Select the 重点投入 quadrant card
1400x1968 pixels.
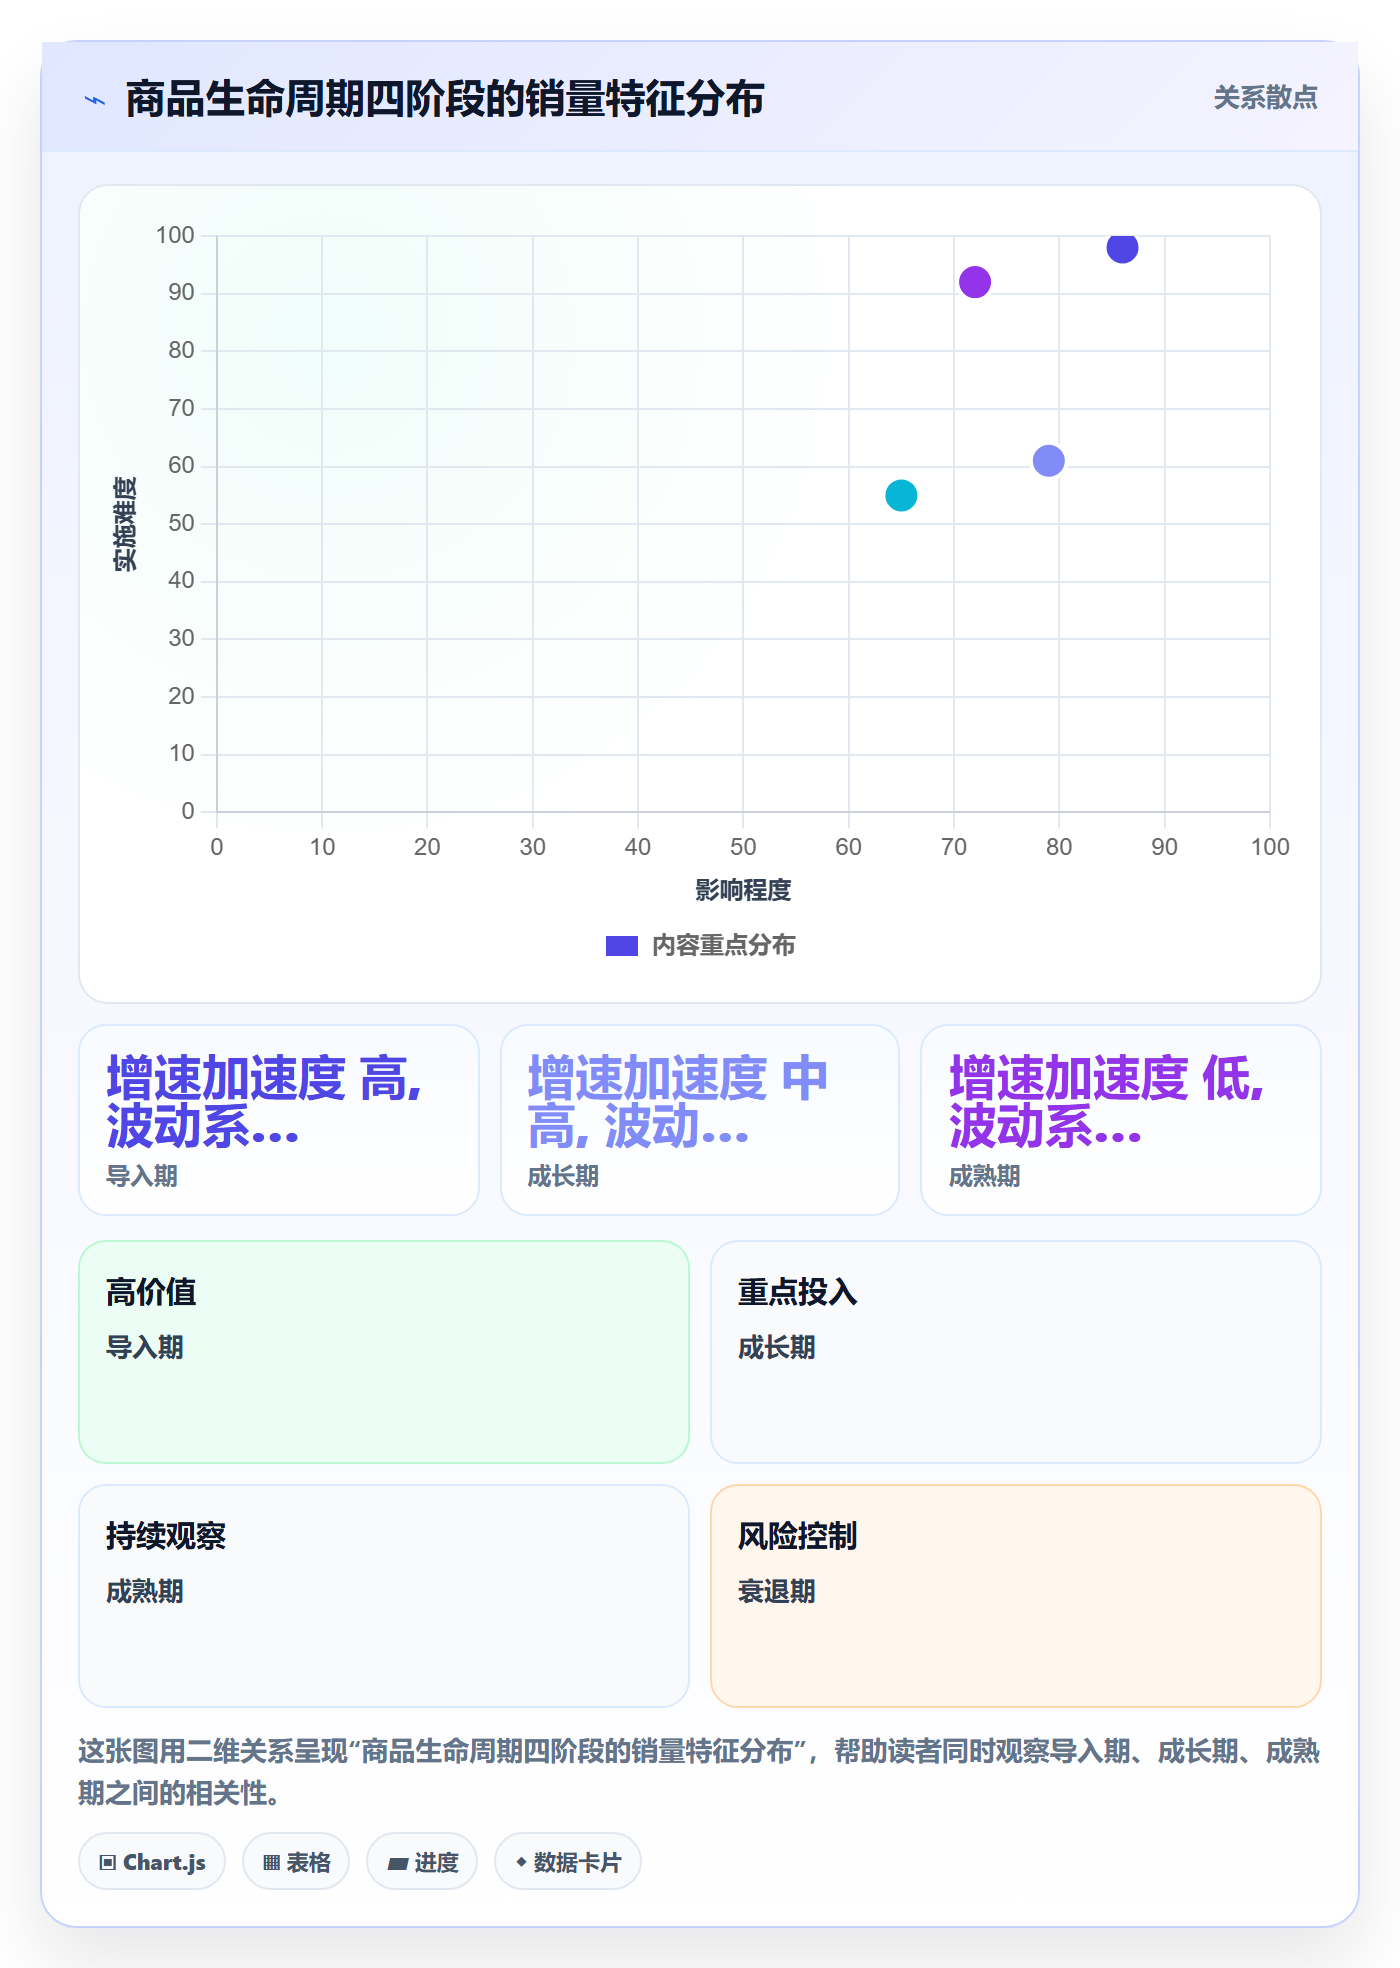(x=1016, y=1352)
